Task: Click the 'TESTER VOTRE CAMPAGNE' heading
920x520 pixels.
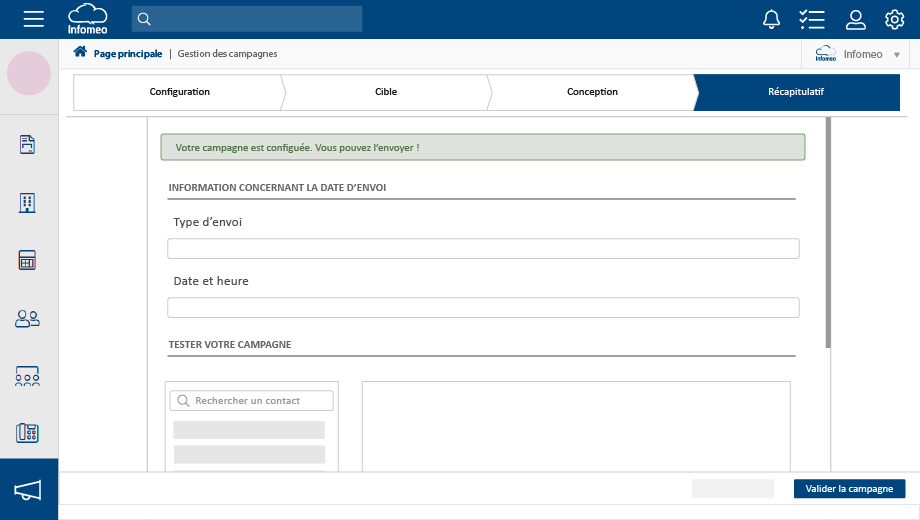Action: click(x=230, y=345)
